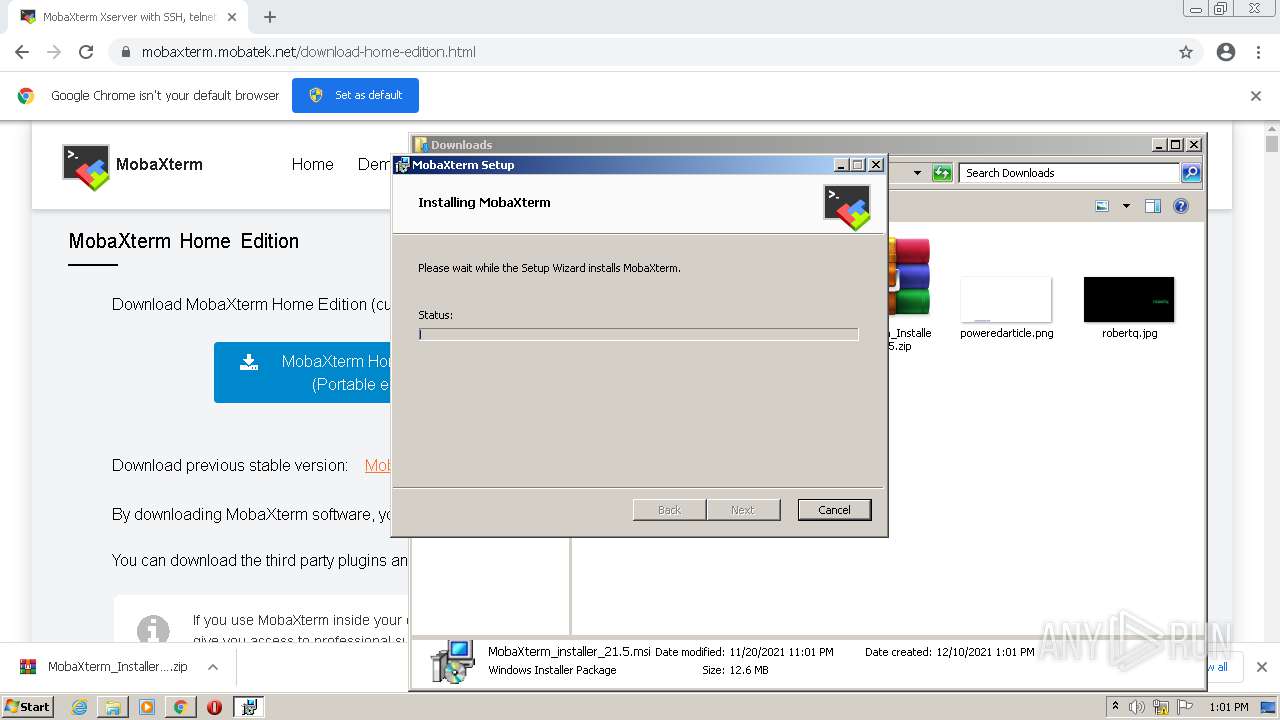Switch to the installer taskbar button
1280x720 pixels.
pos(248,707)
